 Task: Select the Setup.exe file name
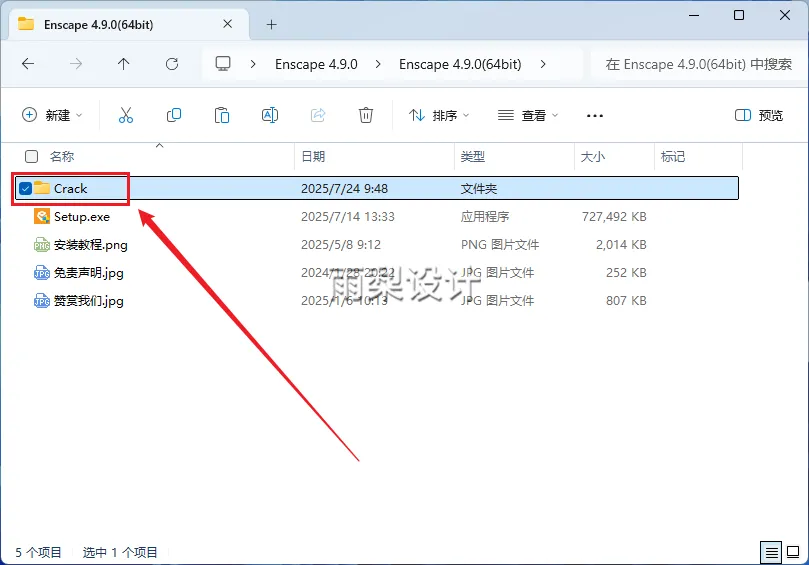[82, 217]
